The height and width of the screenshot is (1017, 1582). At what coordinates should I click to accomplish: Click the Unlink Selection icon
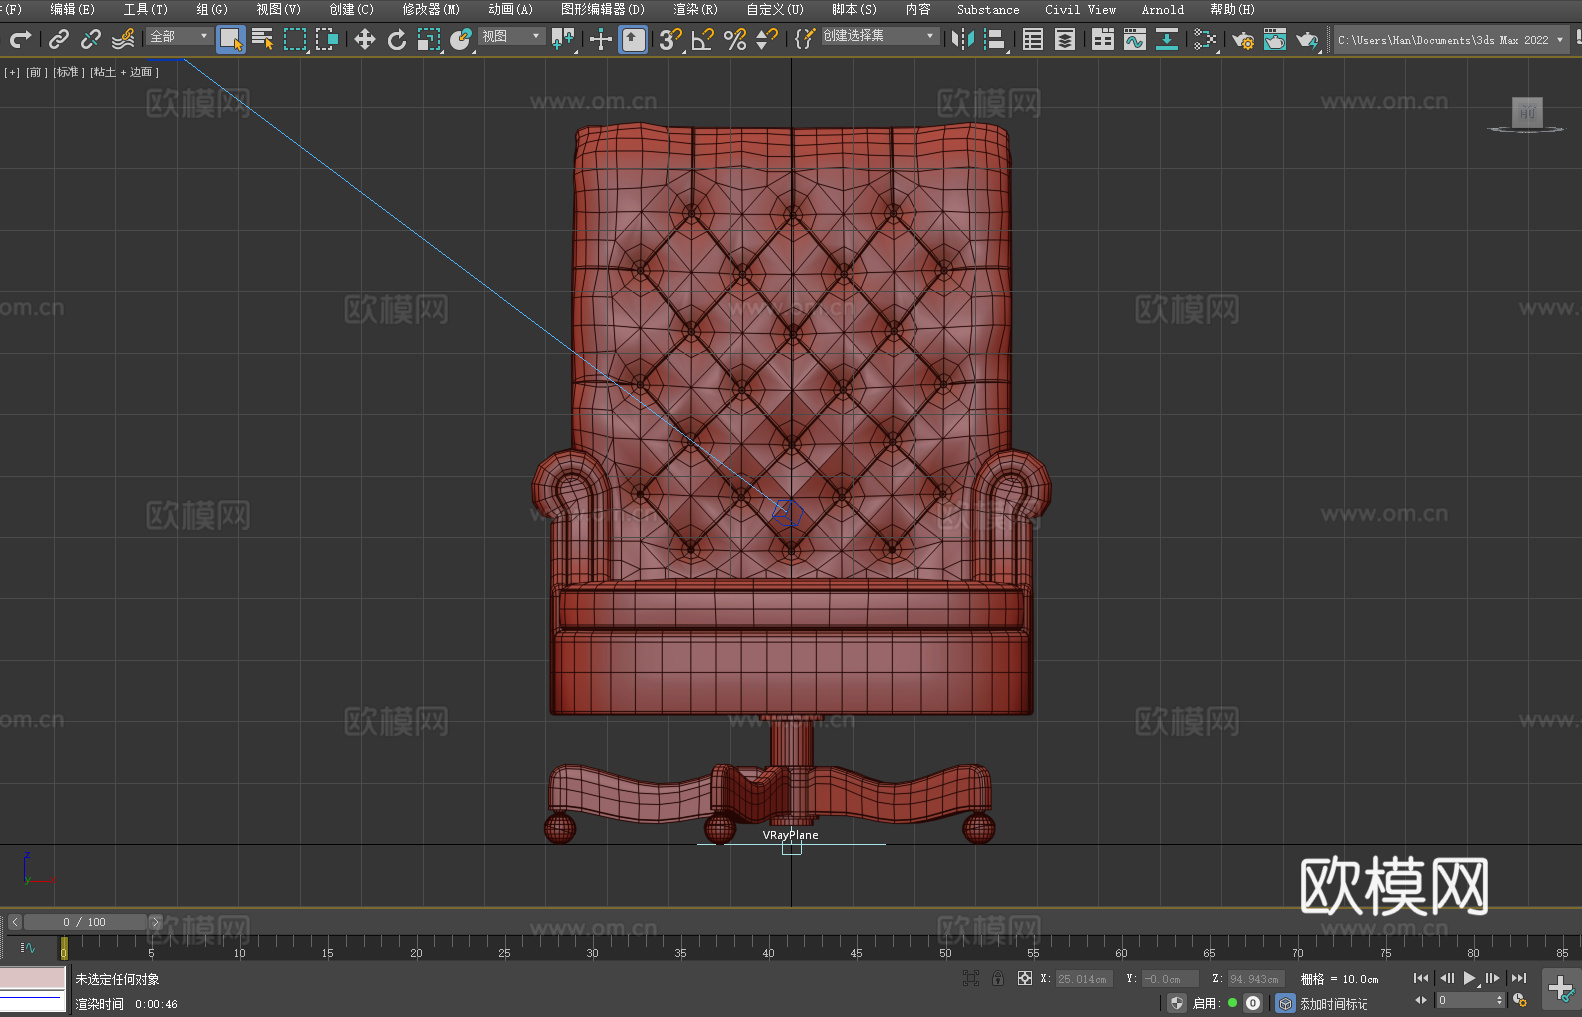[91, 39]
